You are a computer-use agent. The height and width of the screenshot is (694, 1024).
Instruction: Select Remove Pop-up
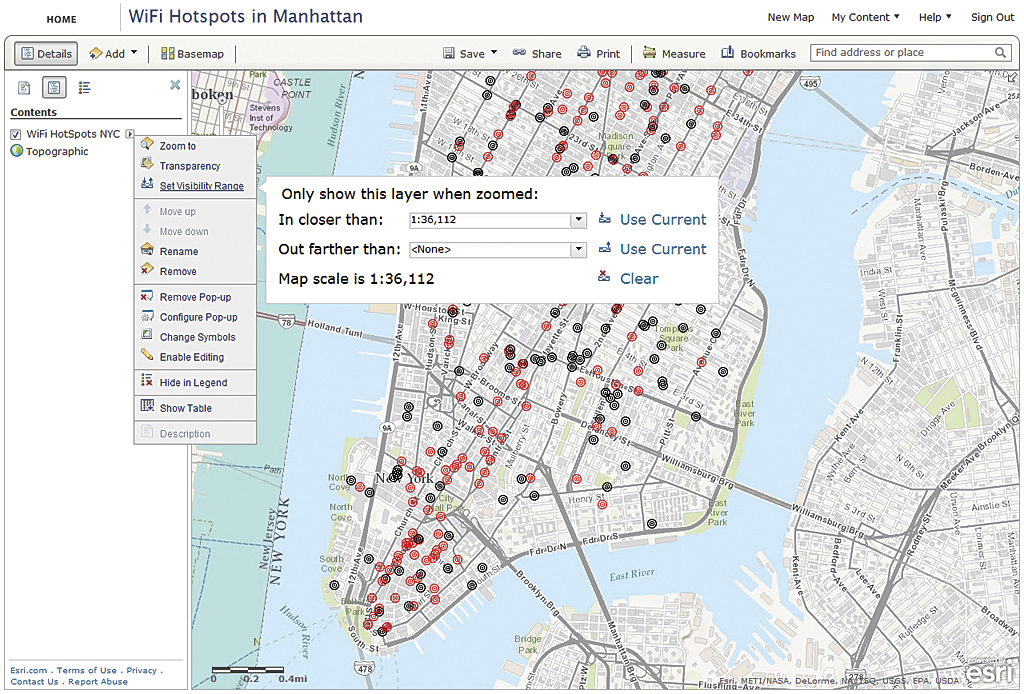pyautogui.click(x=195, y=297)
